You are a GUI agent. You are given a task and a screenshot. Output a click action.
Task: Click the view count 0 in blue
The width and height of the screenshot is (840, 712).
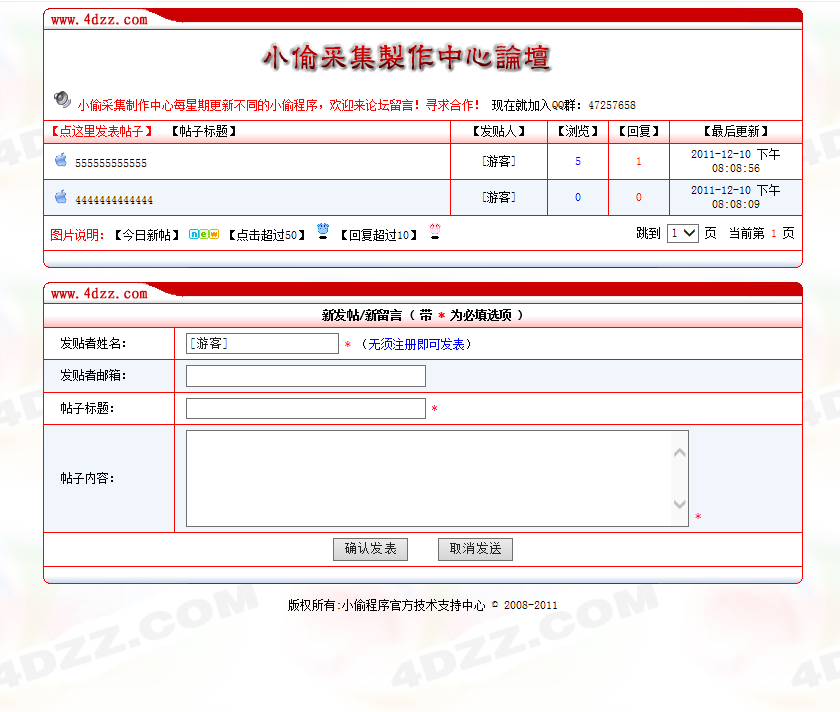coord(578,197)
